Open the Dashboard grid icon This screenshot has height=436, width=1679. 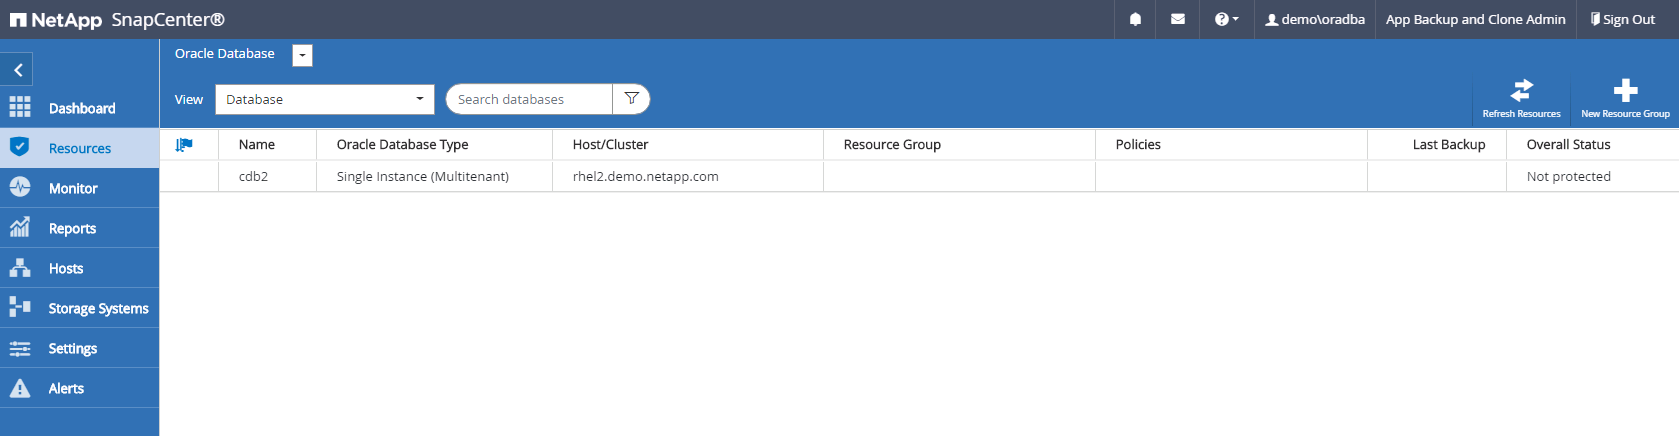(20, 107)
